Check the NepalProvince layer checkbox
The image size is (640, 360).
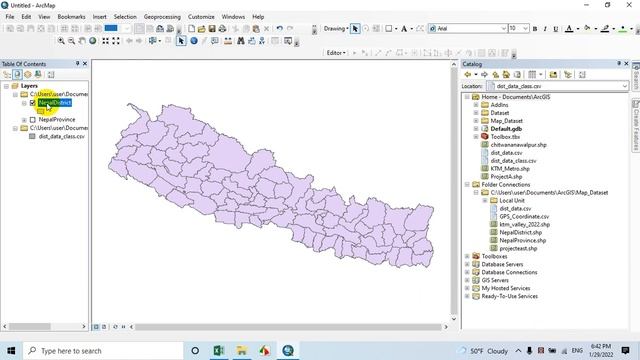point(33,120)
